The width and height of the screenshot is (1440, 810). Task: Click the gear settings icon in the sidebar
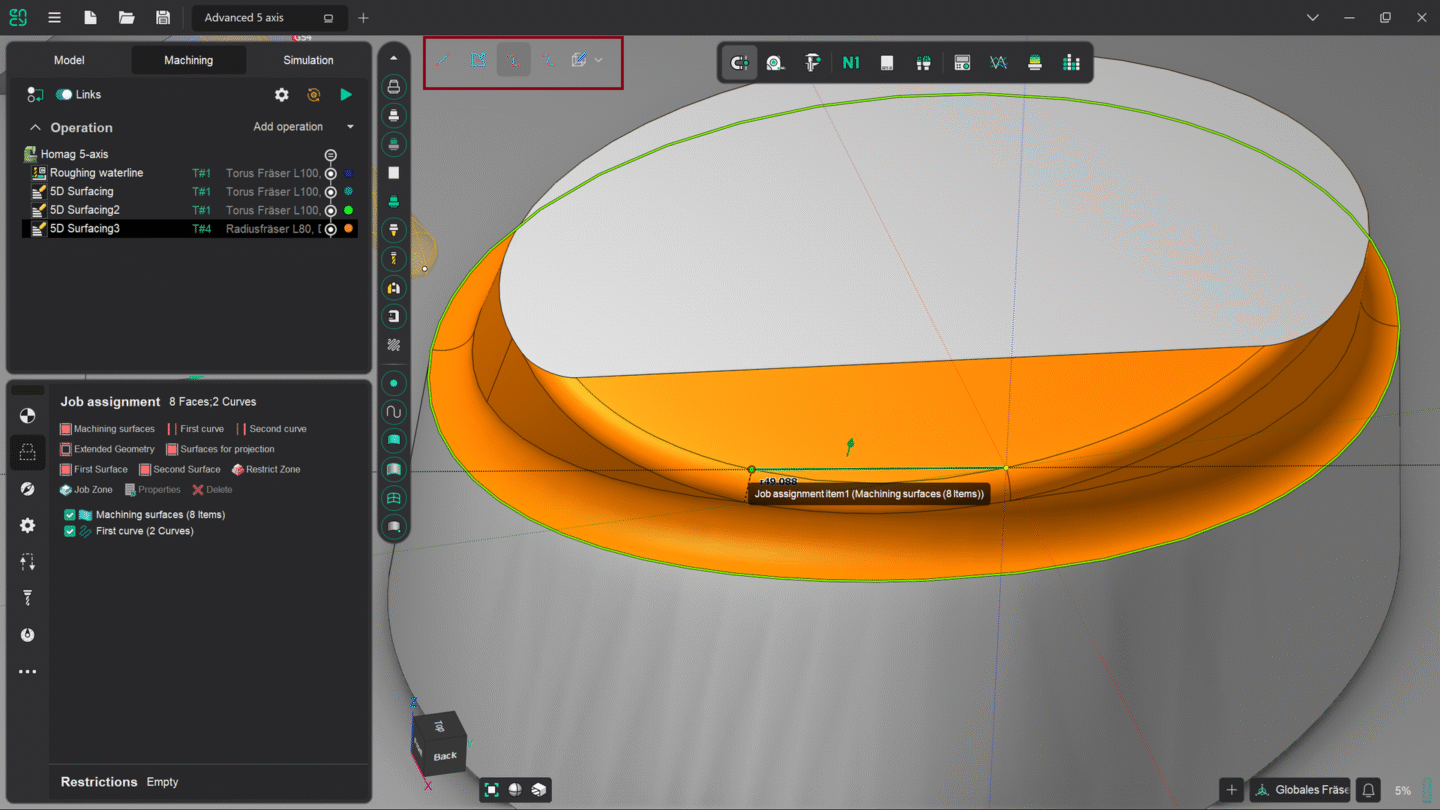[x=27, y=525]
